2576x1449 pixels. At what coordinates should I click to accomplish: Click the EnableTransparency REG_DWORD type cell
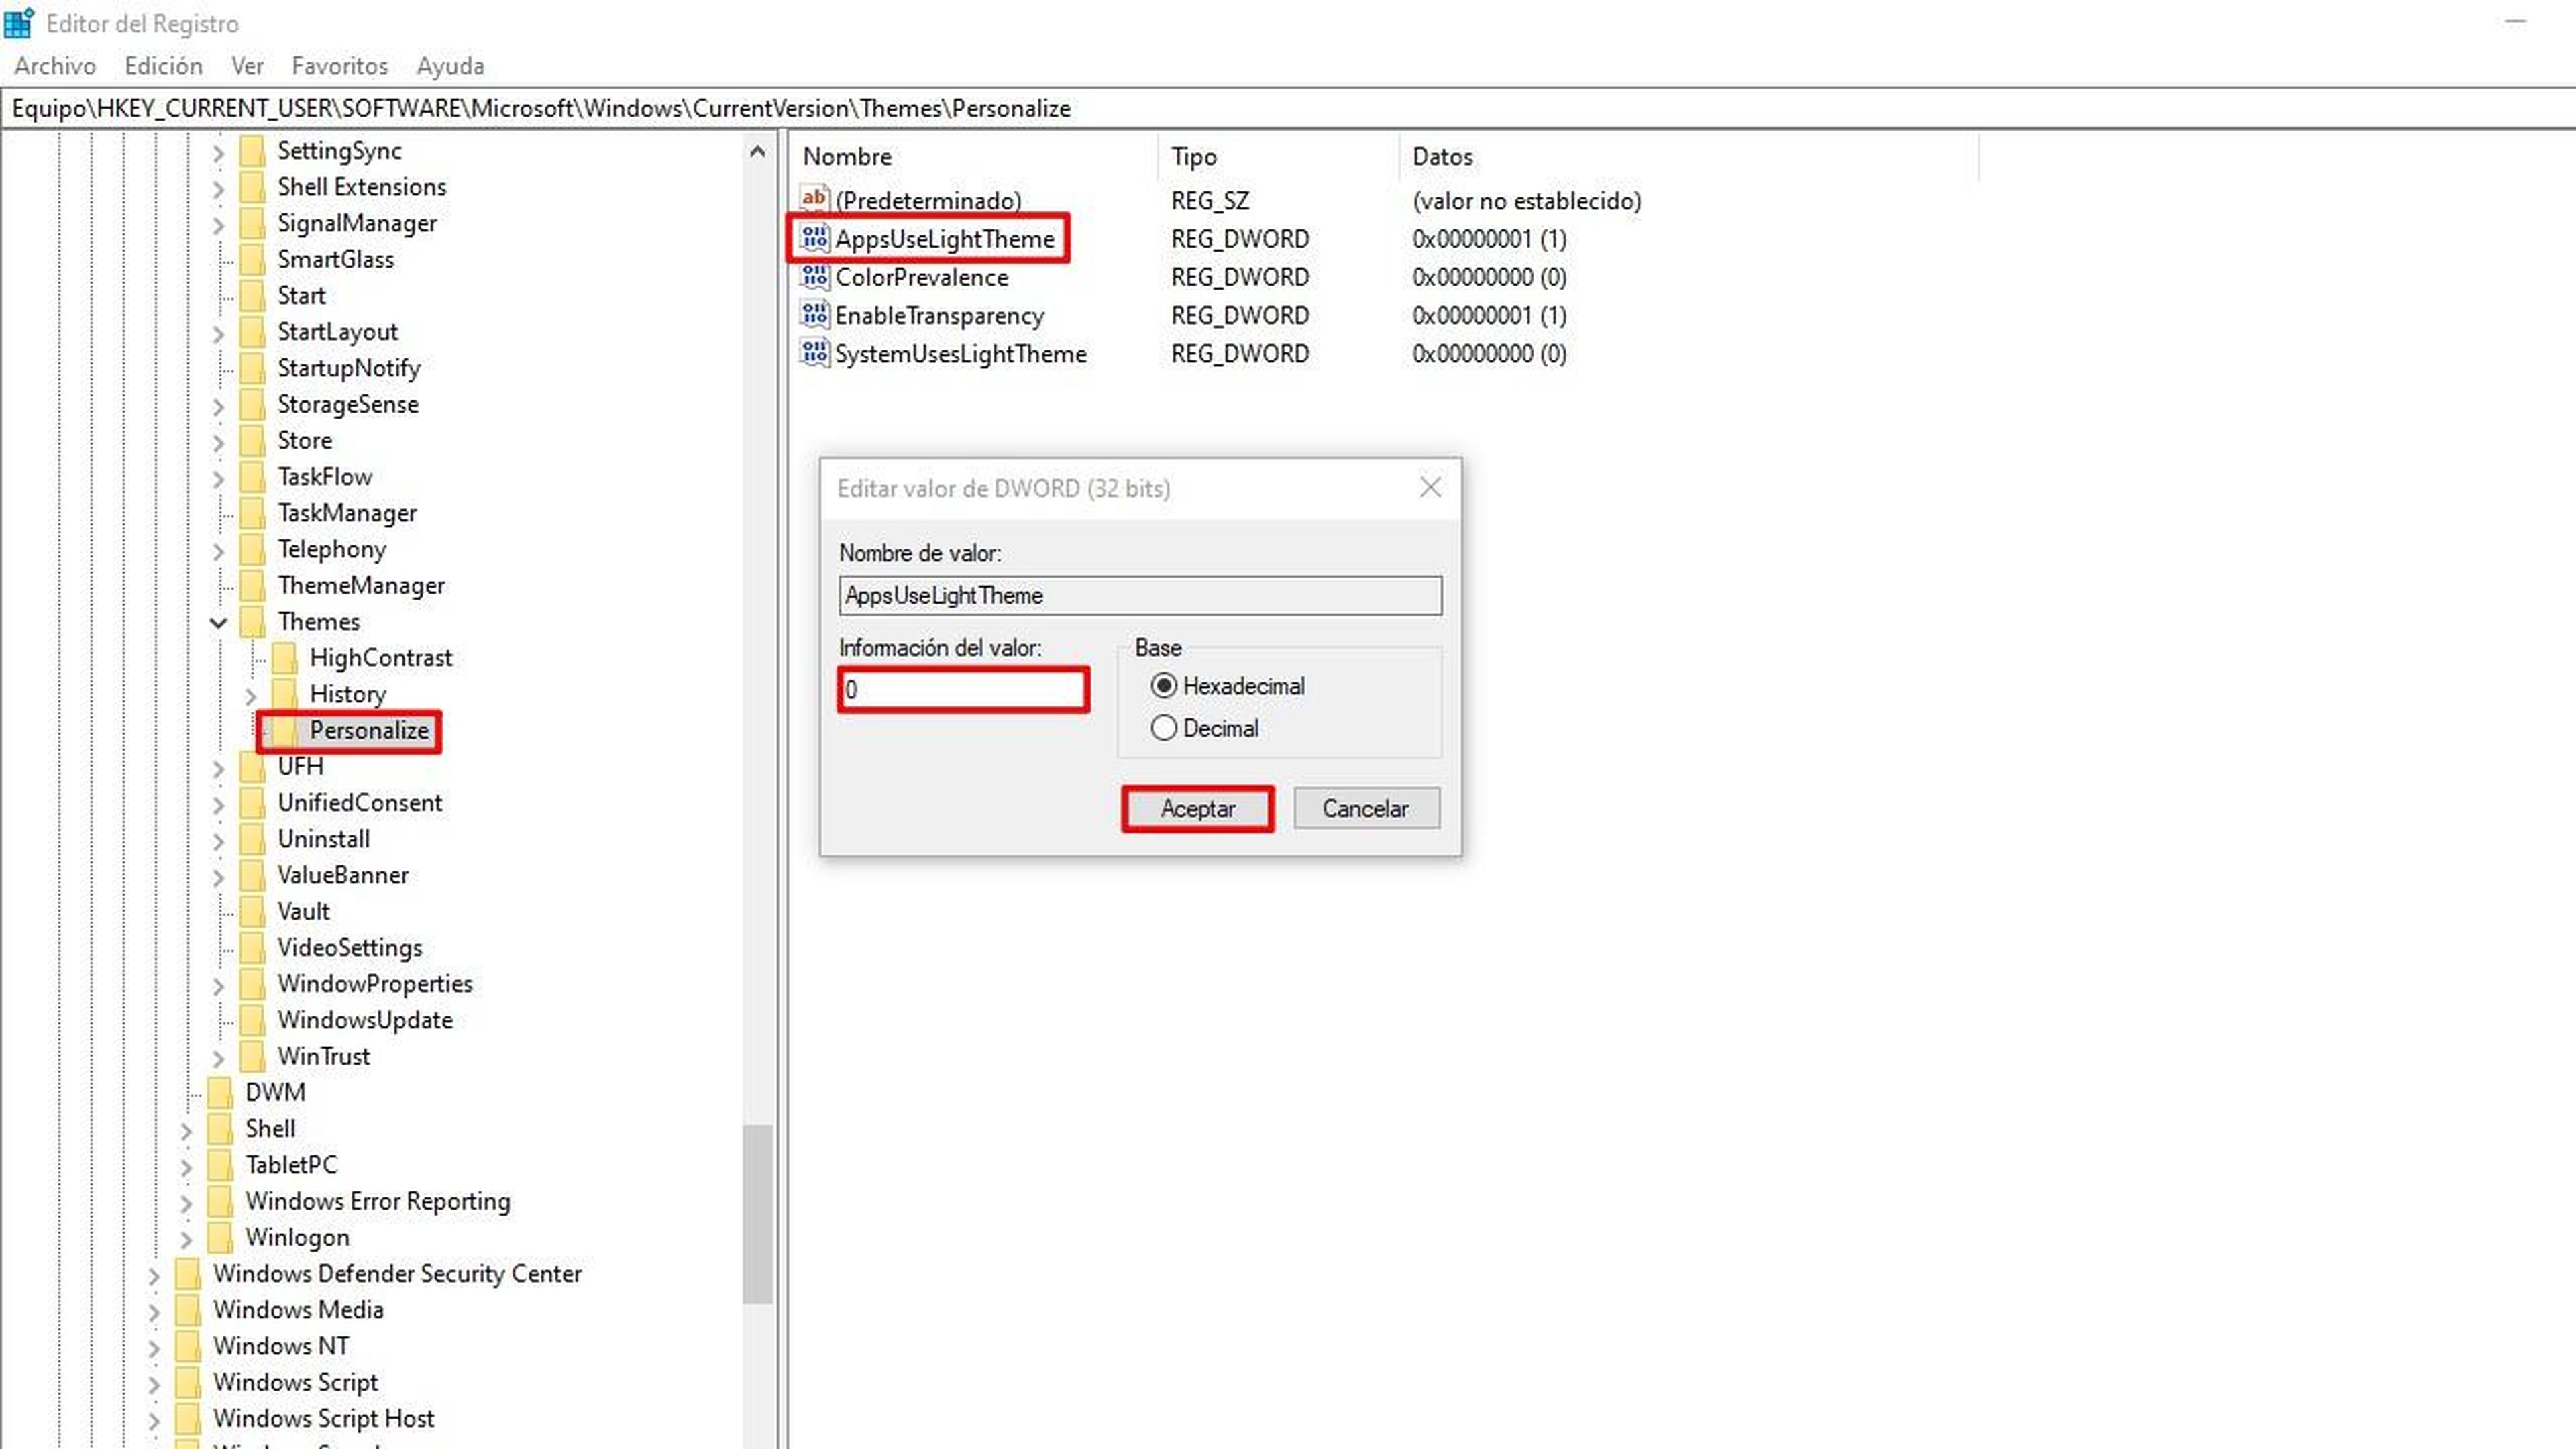1240,316
